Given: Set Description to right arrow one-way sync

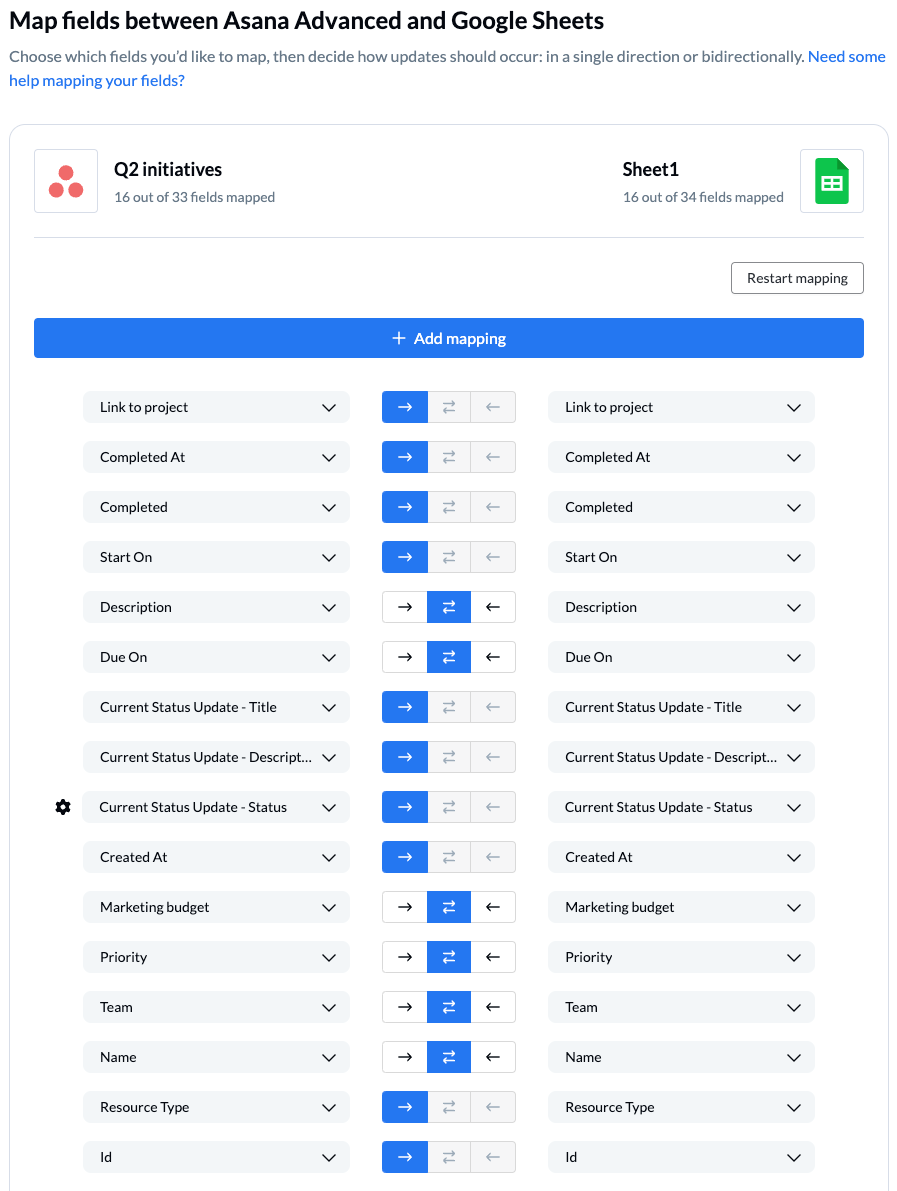Looking at the screenshot, I should click(x=405, y=608).
